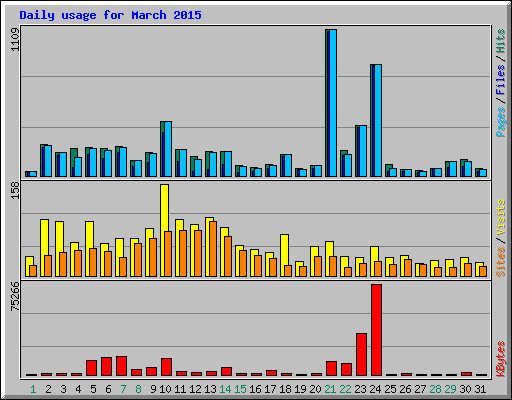Click the red KBytes bar for day 23
Image resolution: width=512 pixels, height=400 pixels.
tap(361, 355)
